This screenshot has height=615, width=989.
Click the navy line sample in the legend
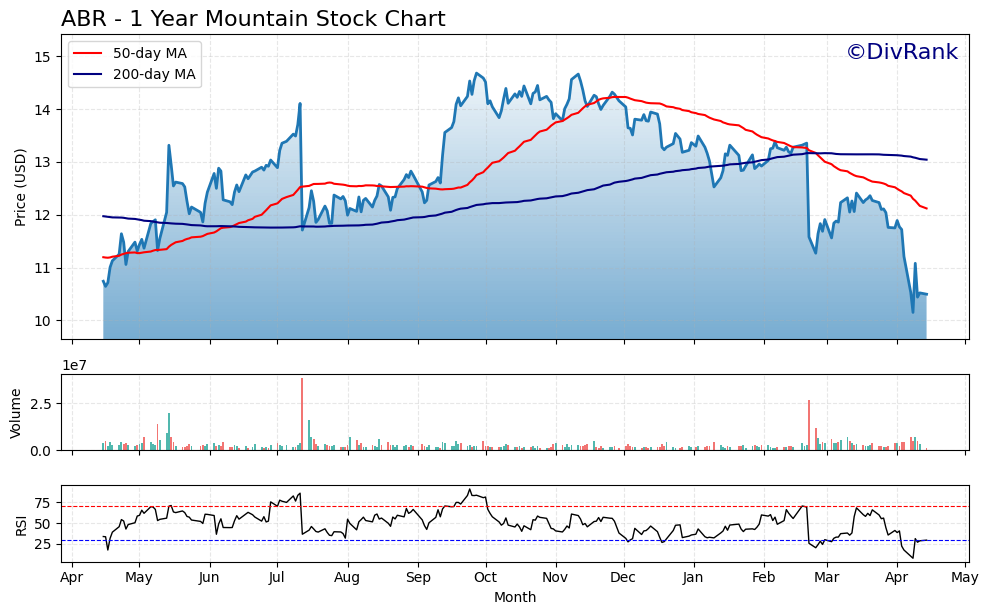pos(88,74)
